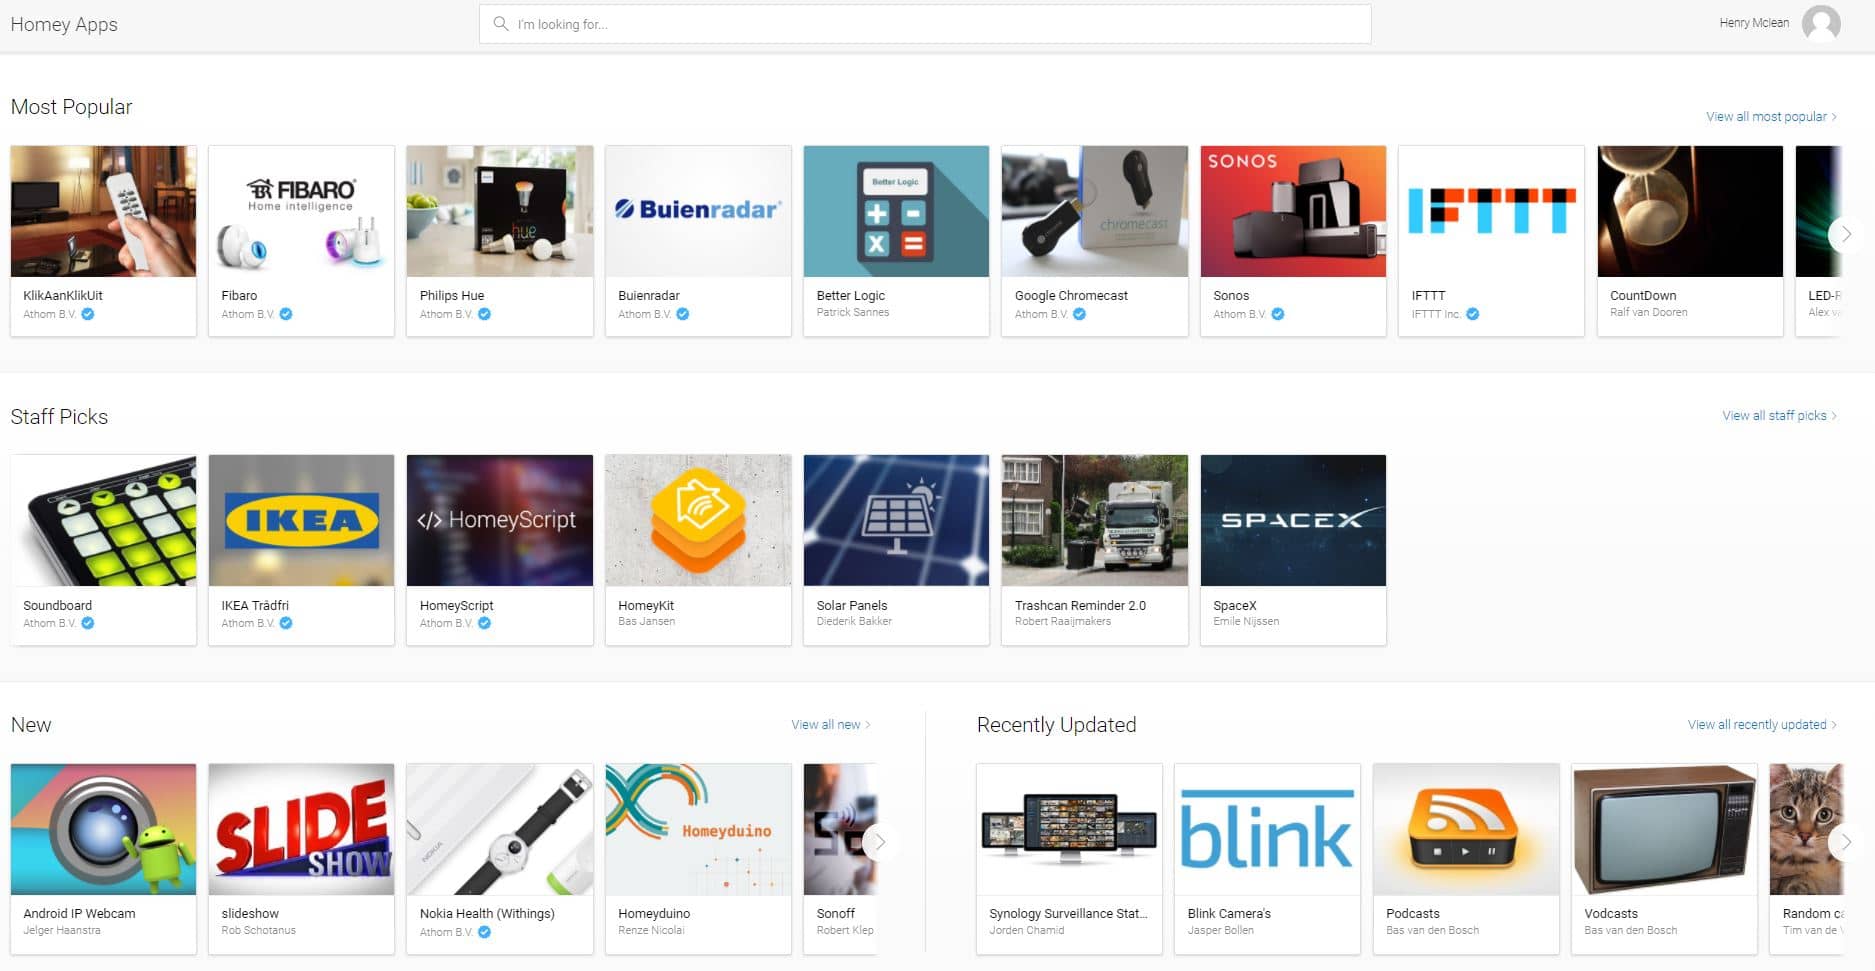Open the Nokia Health watch image
The image size is (1875, 971).
499,829
